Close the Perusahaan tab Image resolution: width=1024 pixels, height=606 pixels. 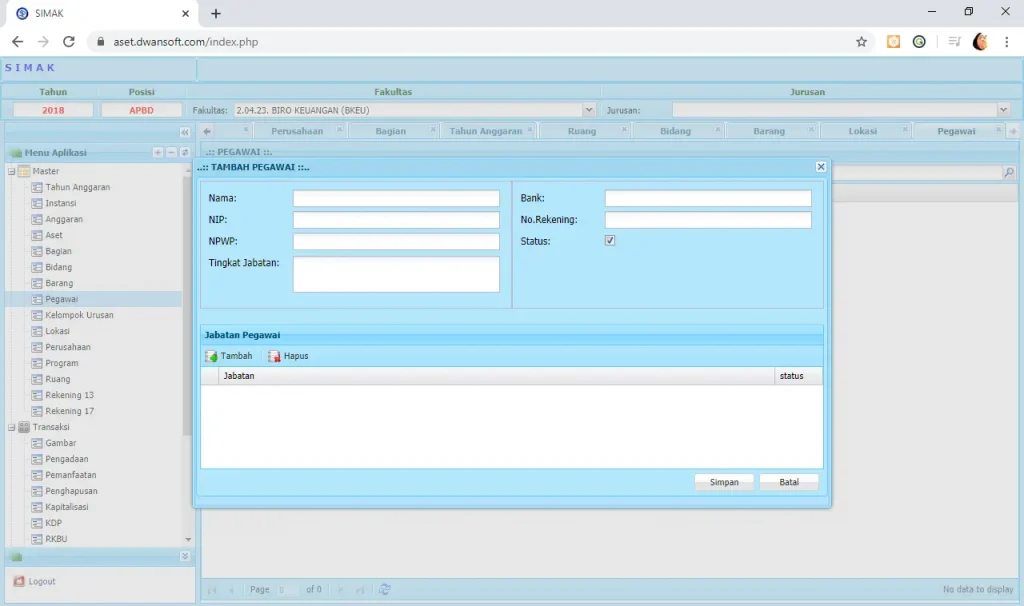pyautogui.click(x=340, y=130)
